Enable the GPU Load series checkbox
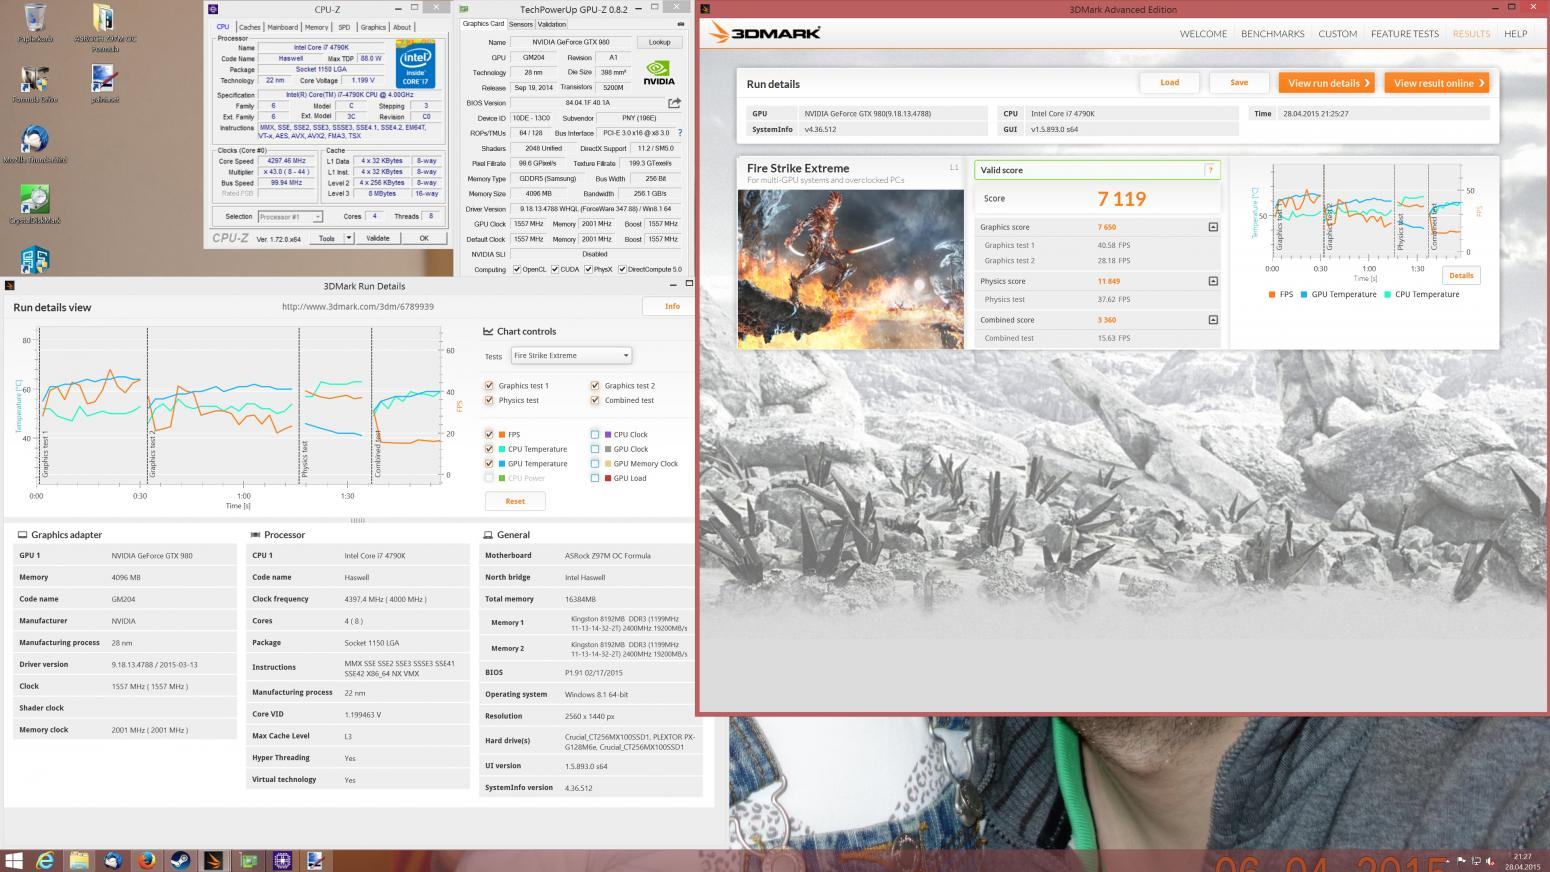1550x872 pixels. tap(595, 478)
